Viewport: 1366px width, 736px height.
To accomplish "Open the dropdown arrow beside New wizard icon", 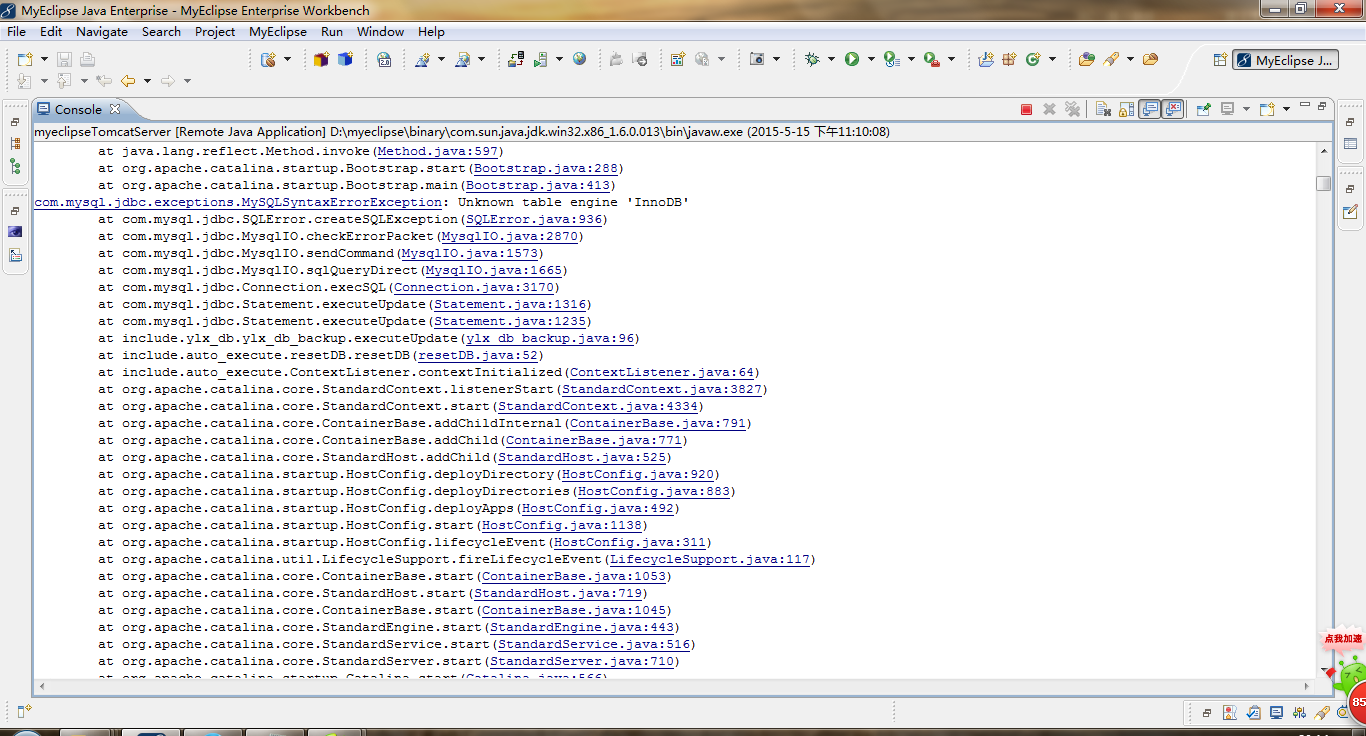I will 44,59.
